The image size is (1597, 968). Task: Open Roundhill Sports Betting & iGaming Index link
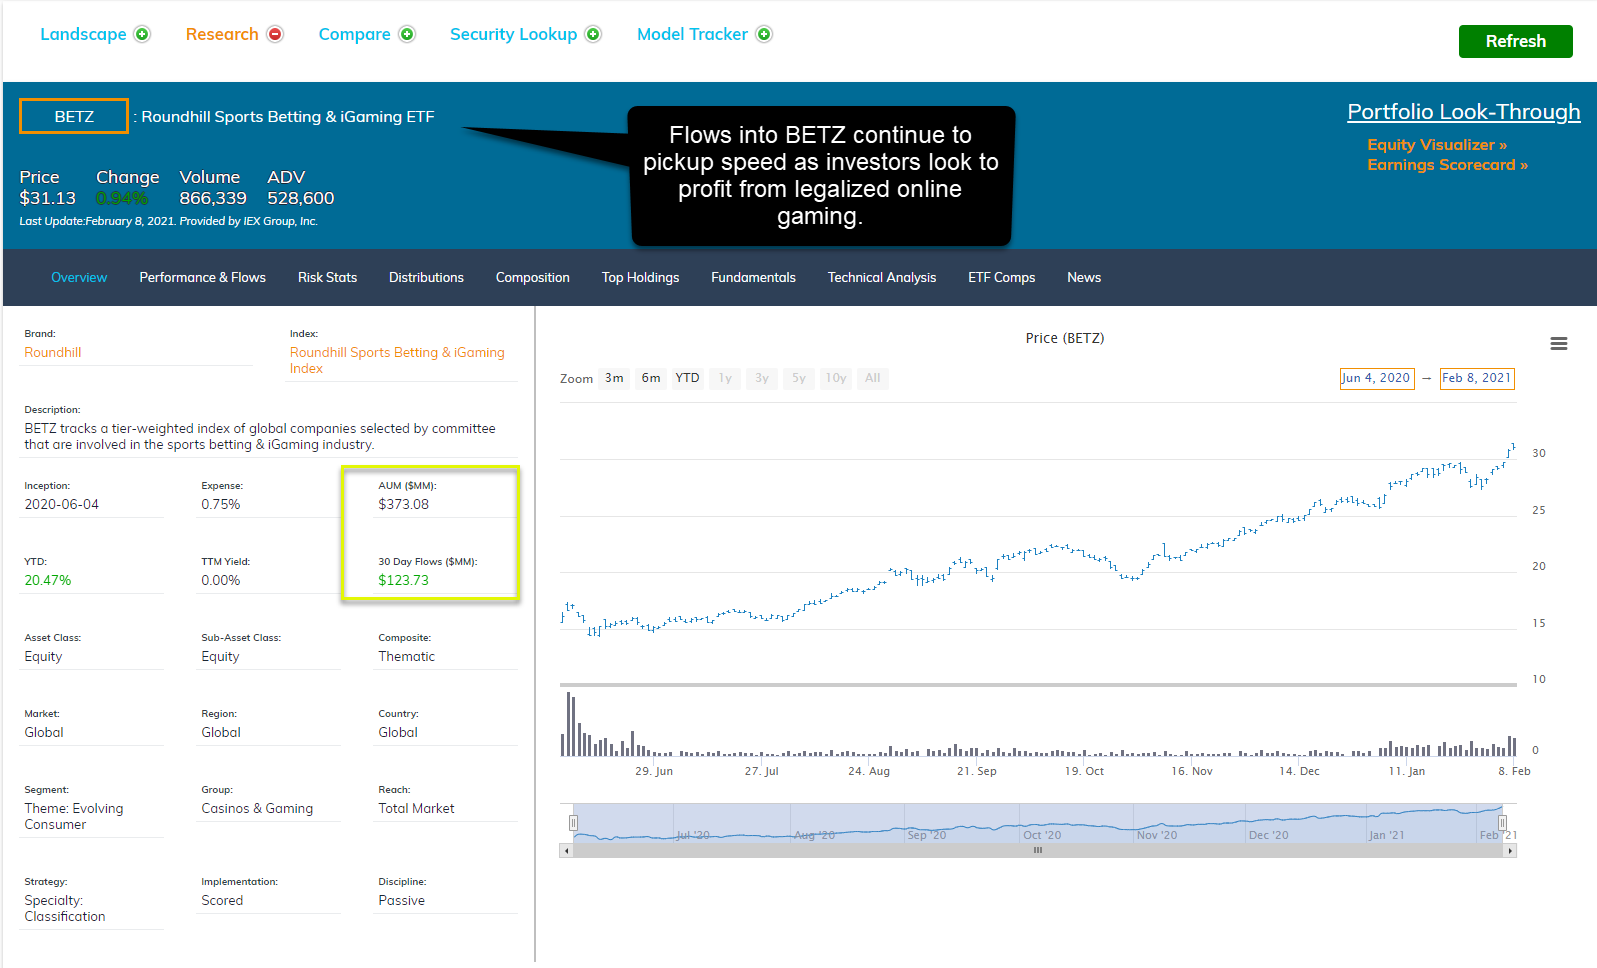(397, 361)
